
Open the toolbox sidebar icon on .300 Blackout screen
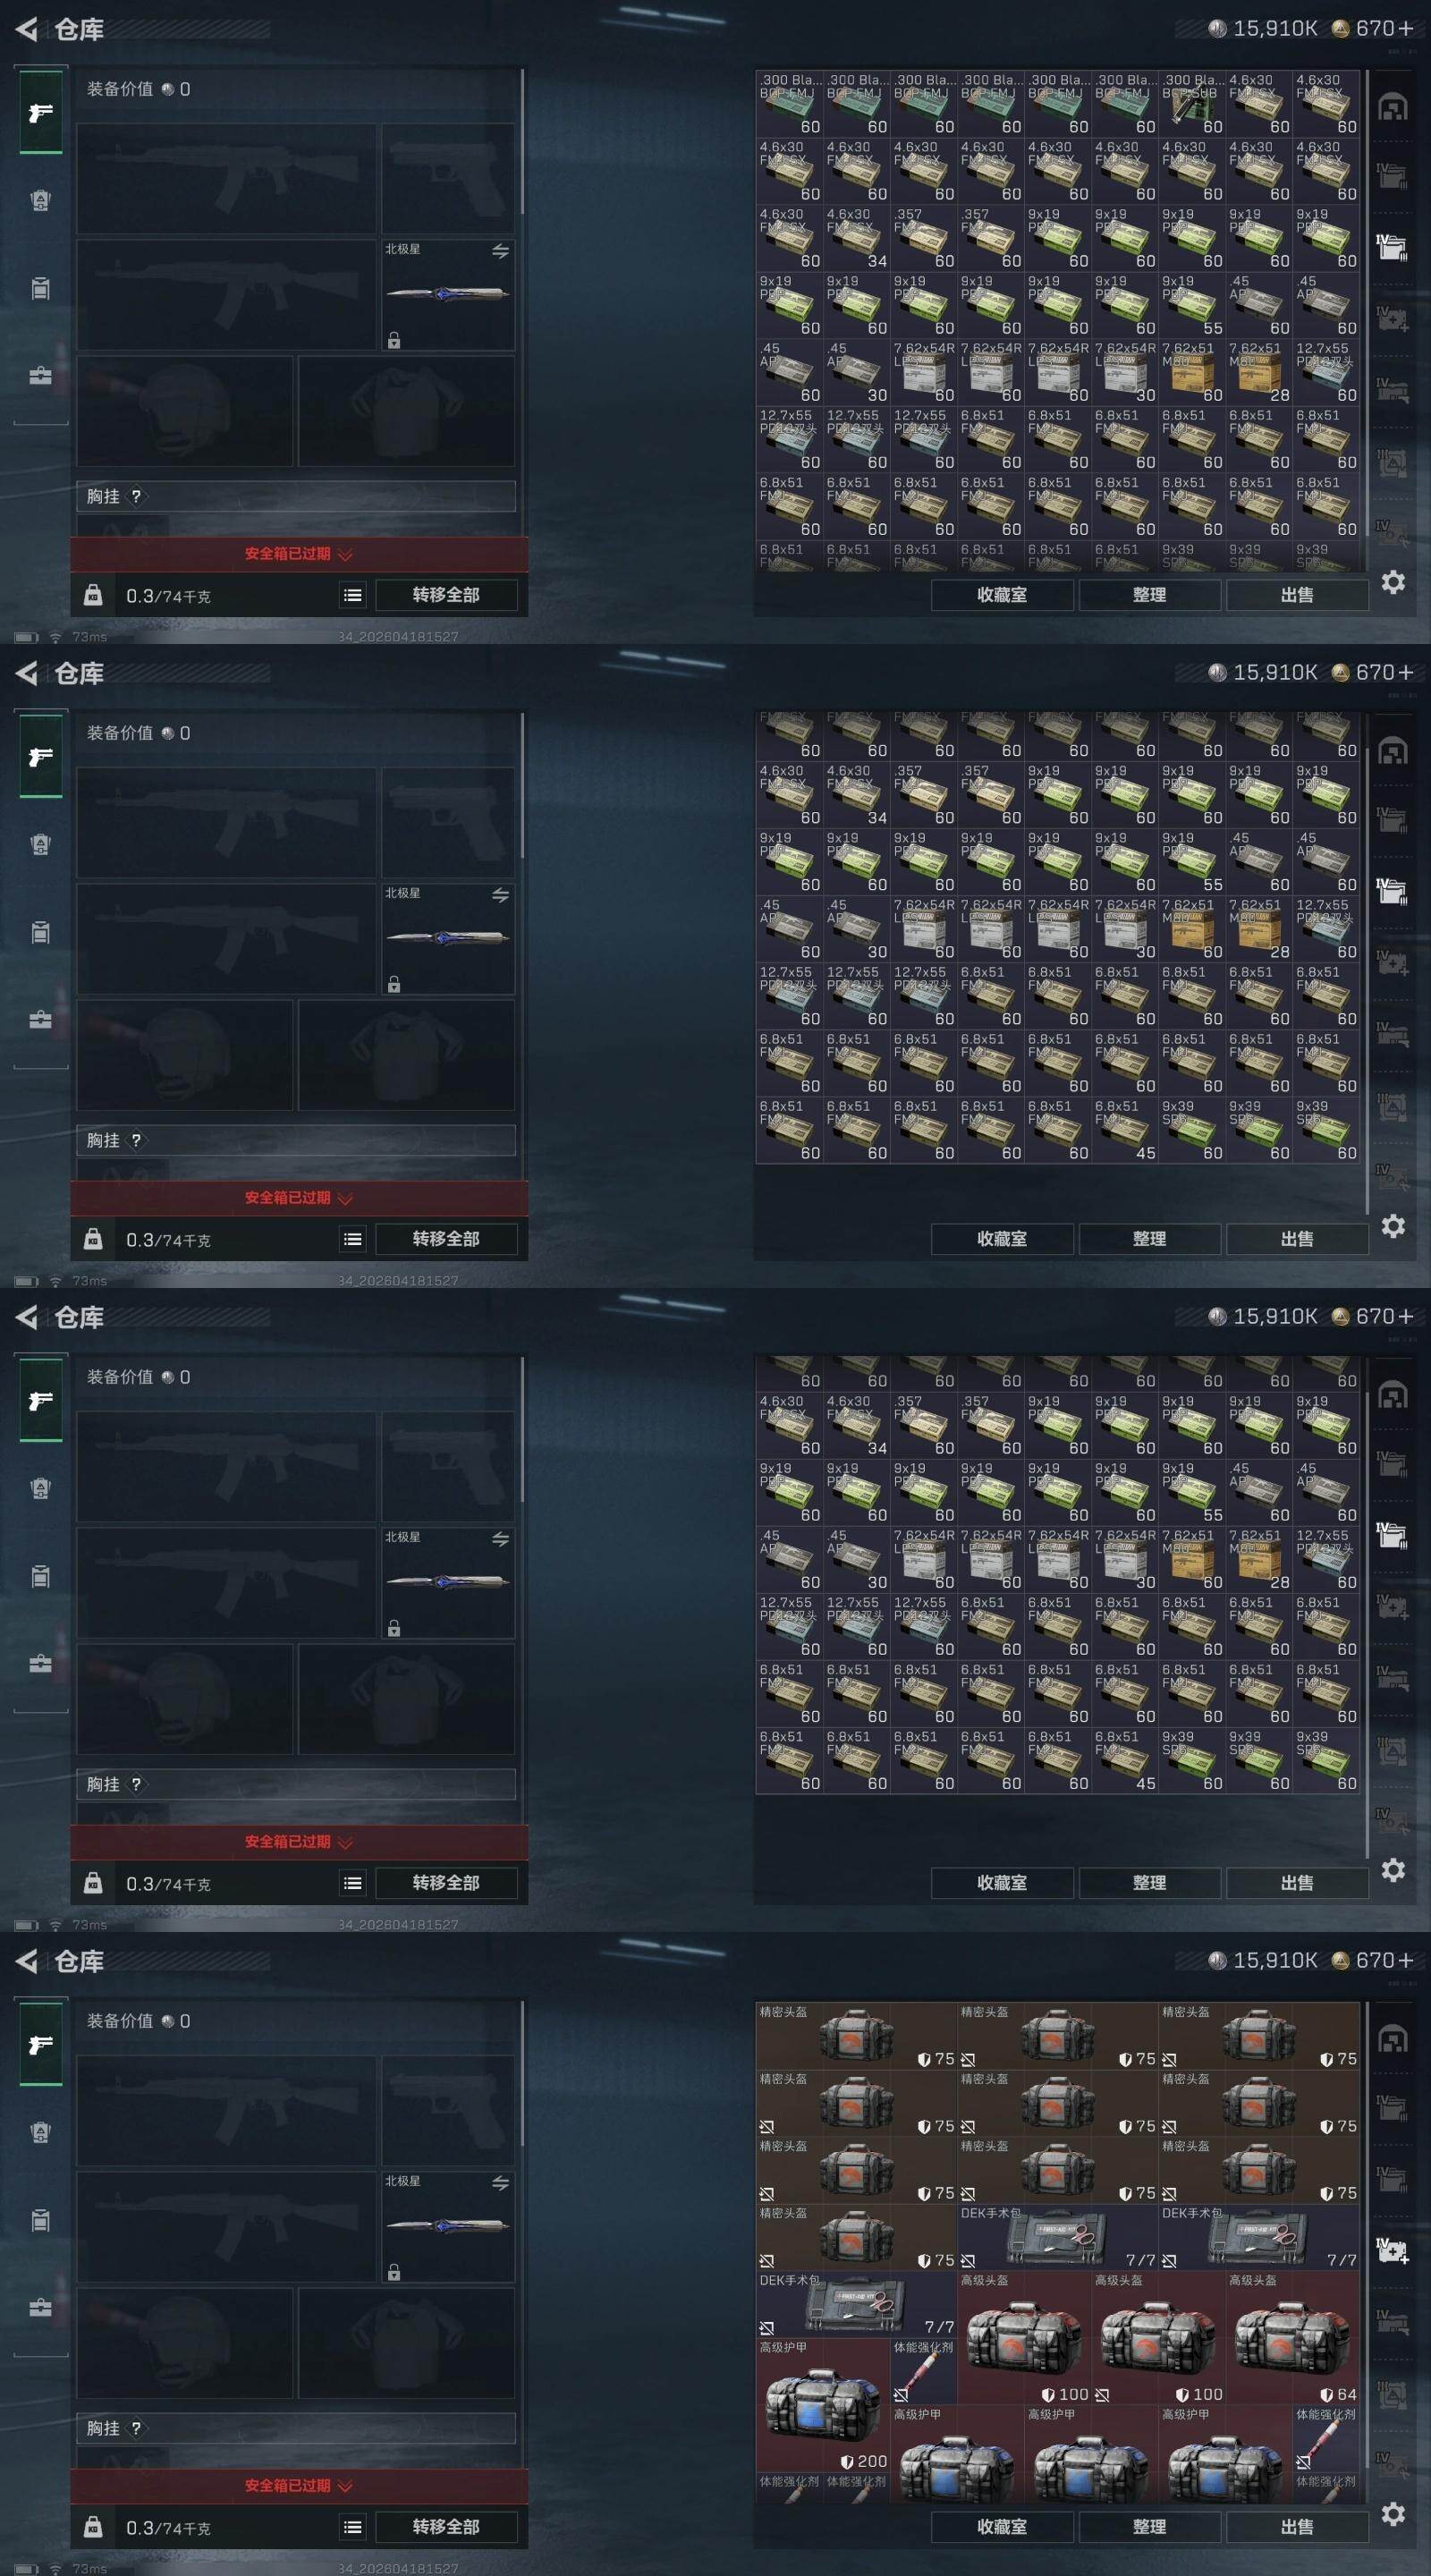[40, 376]
